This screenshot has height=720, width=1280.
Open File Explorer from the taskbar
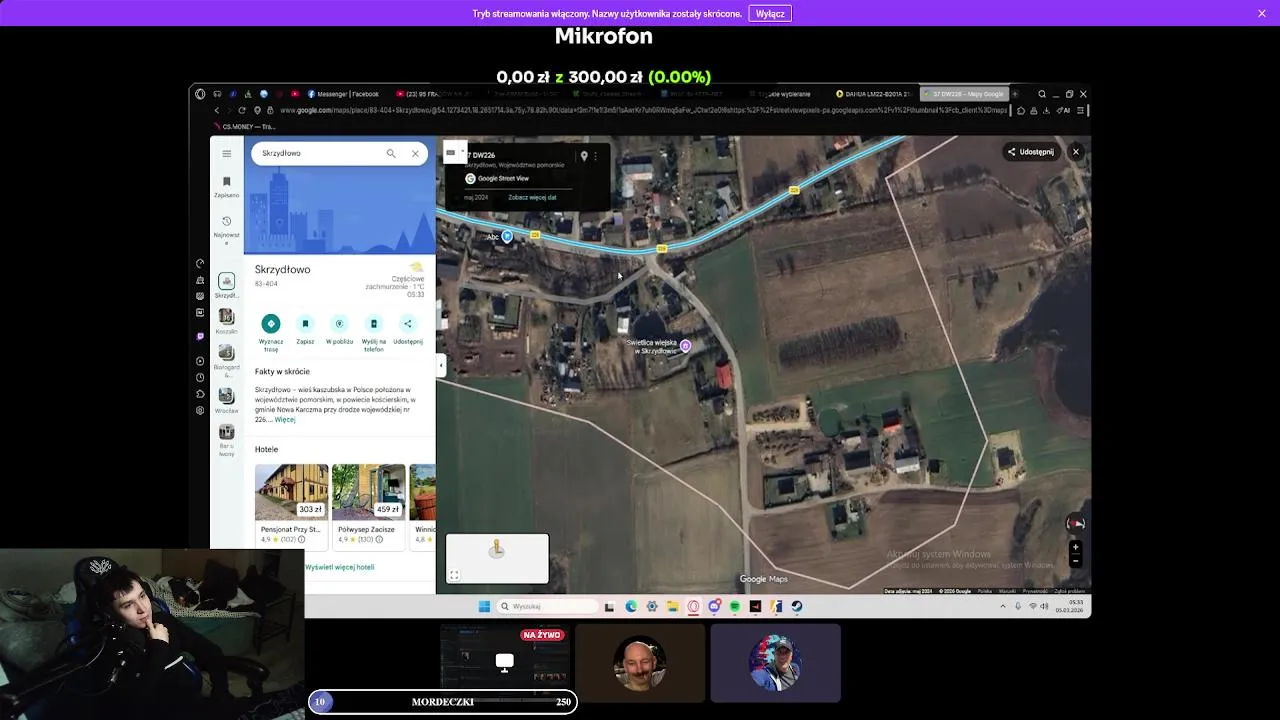pyautogui.click(x=673, y=606)
